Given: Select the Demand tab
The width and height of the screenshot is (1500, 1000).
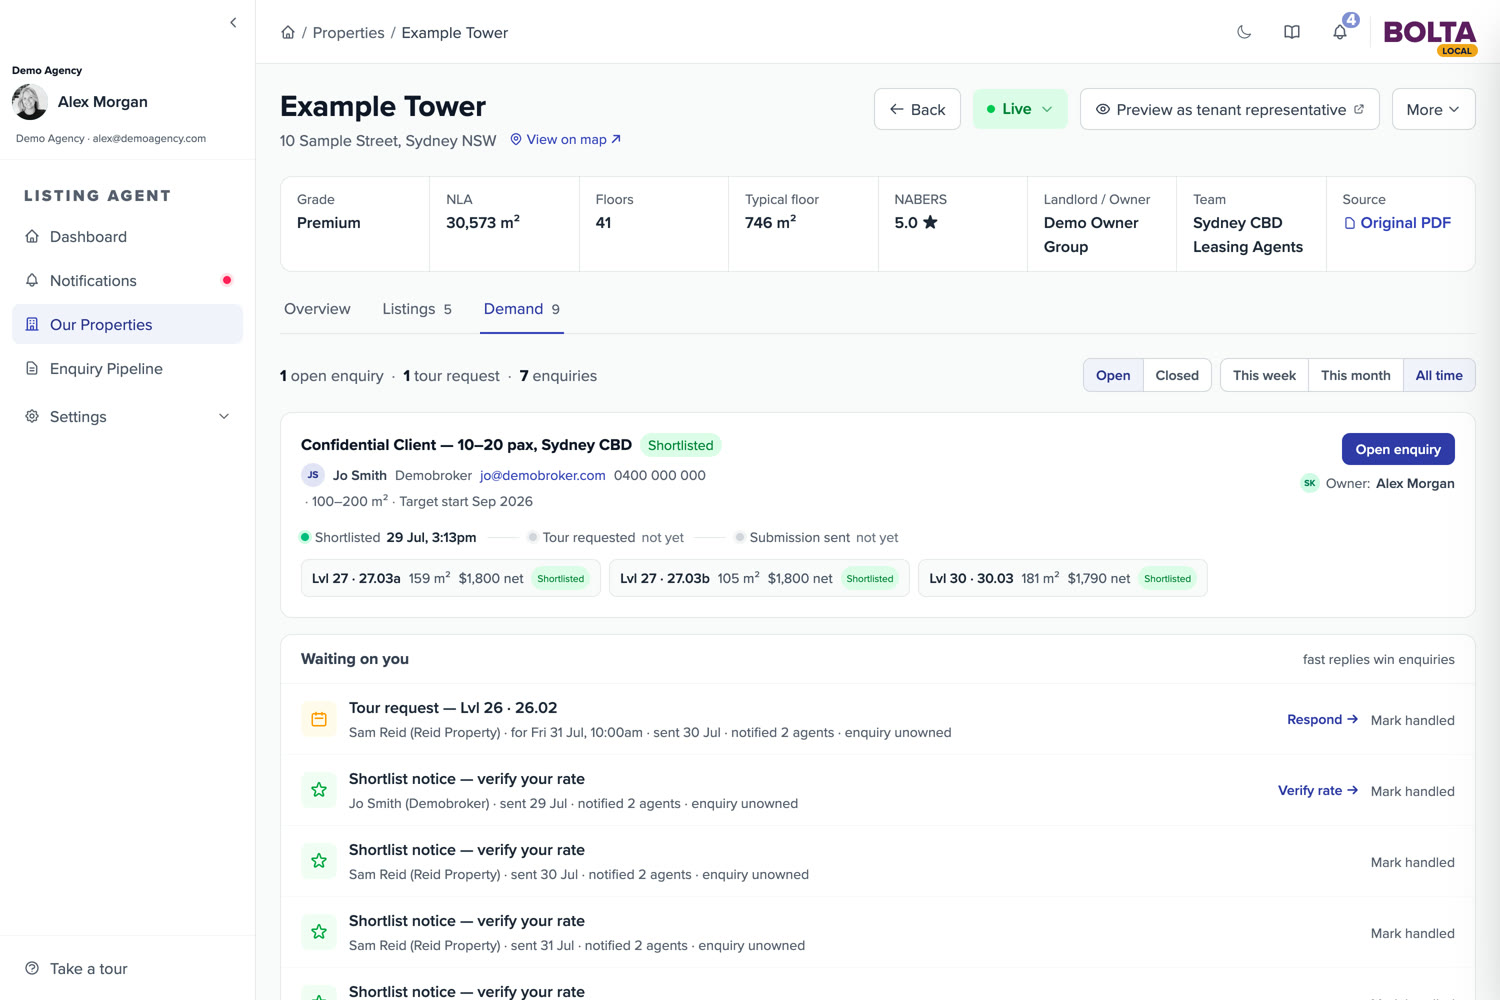Looking at the screenshot, I should (522, 309).
